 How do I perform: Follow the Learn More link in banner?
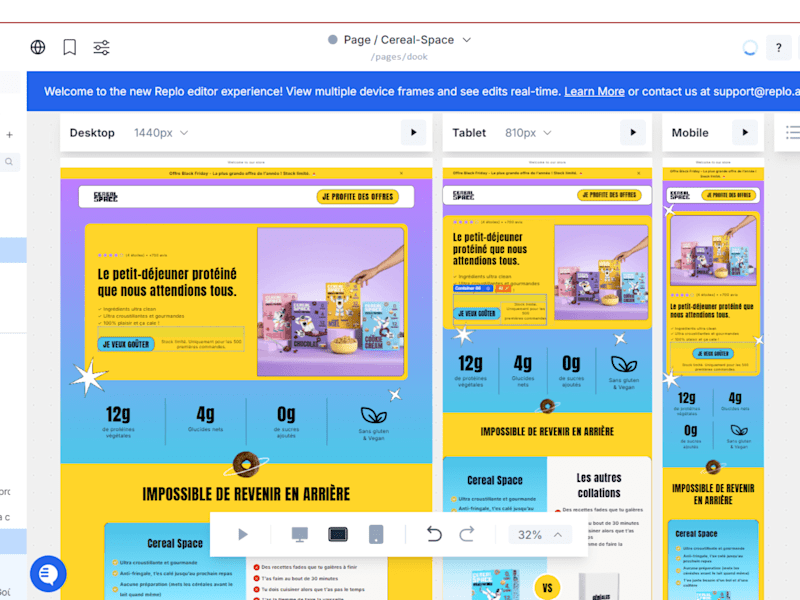[x=594, y=91]
